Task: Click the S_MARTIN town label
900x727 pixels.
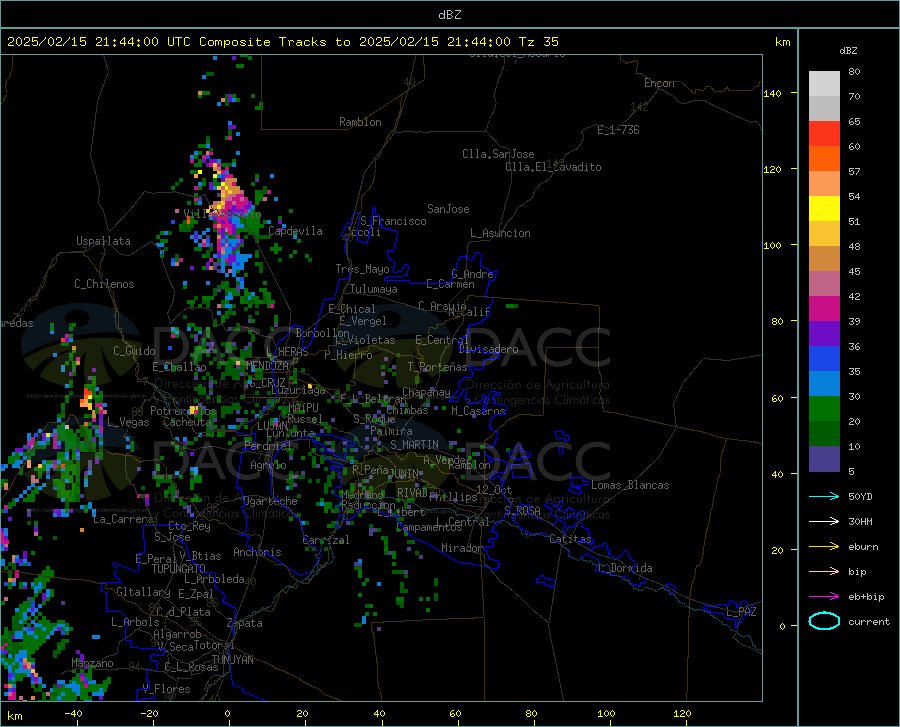Action: [414, 445]
